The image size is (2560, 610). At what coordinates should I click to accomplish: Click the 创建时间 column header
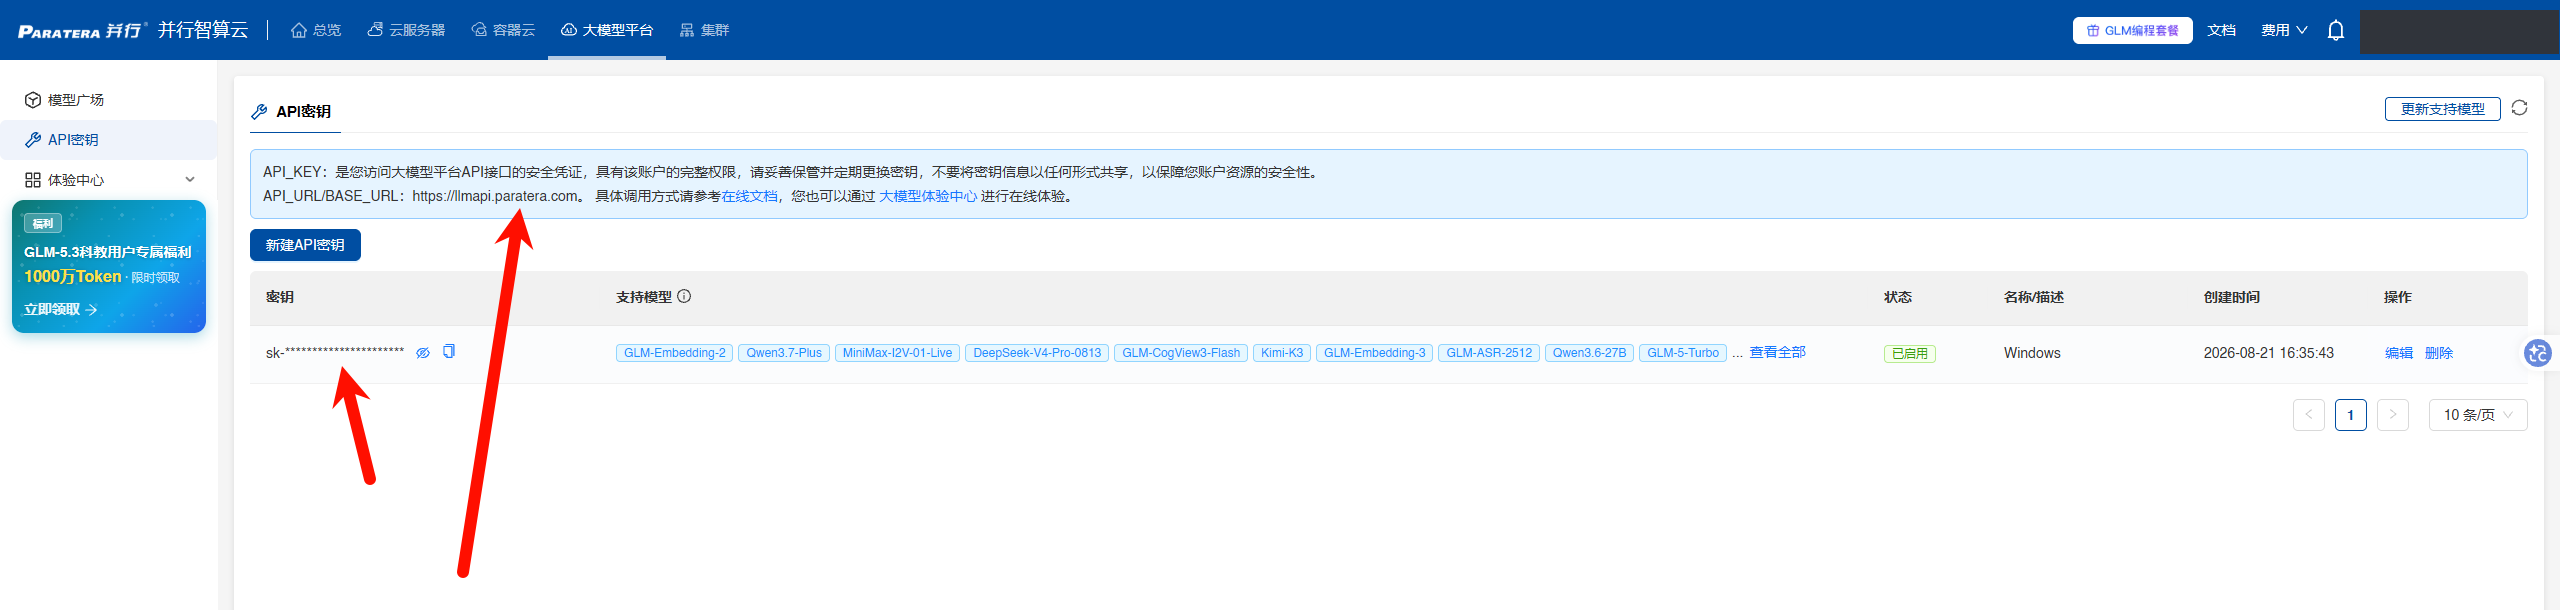2232,297
